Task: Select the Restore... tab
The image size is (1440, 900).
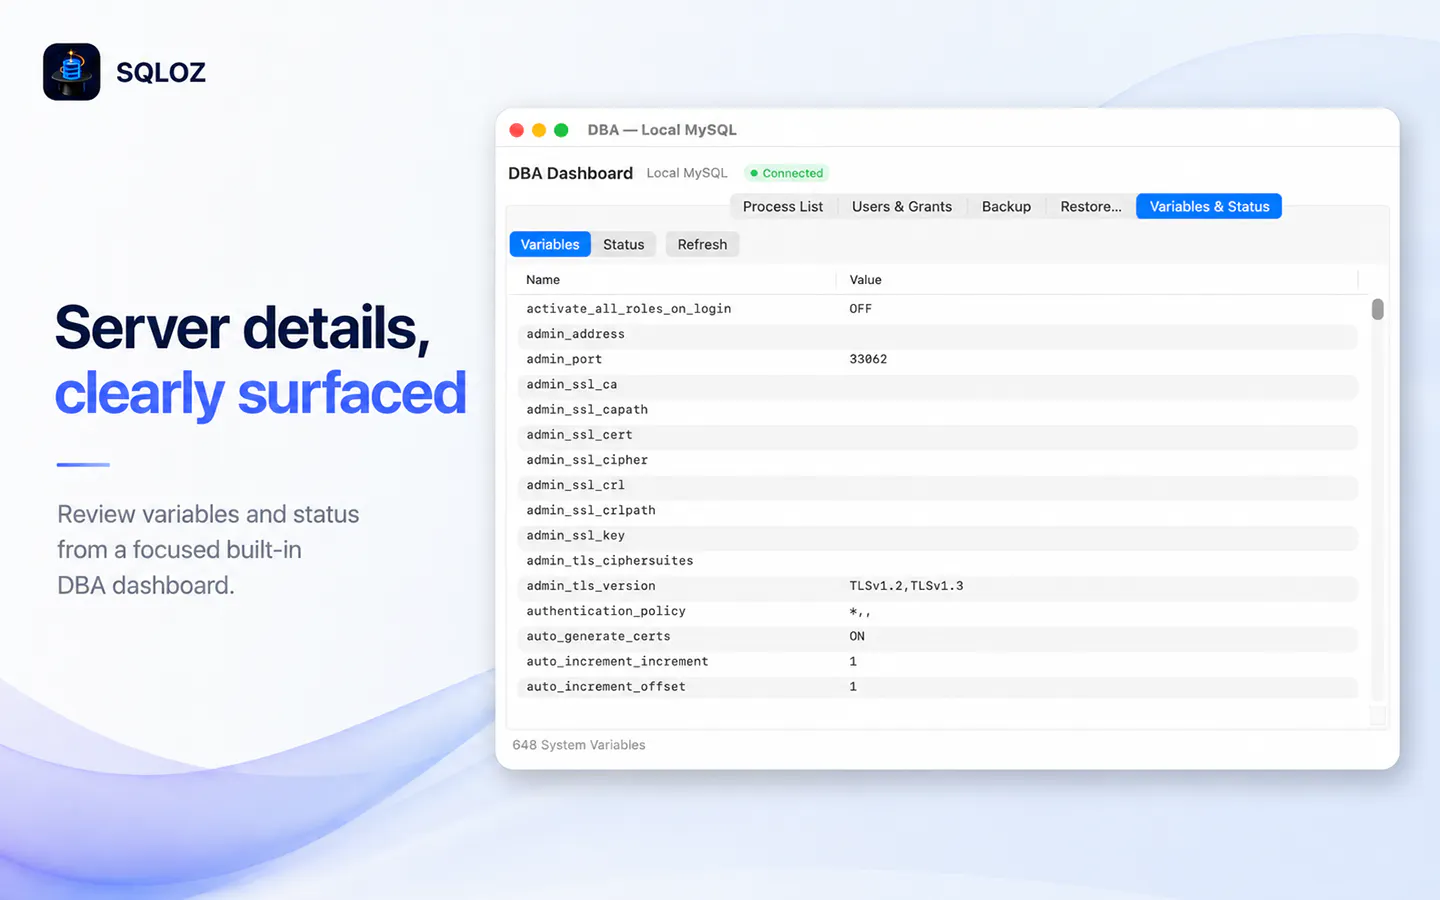Action: [1091, 206]
